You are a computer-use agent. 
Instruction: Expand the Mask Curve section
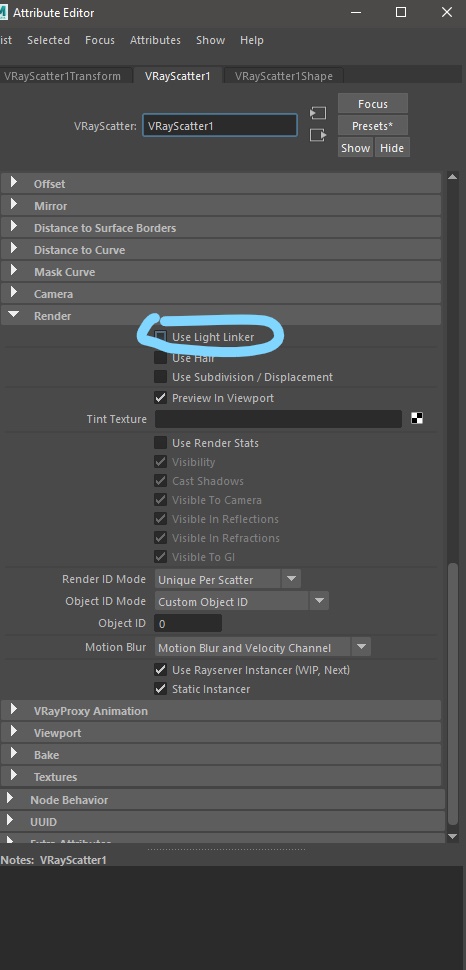point(221,272)
